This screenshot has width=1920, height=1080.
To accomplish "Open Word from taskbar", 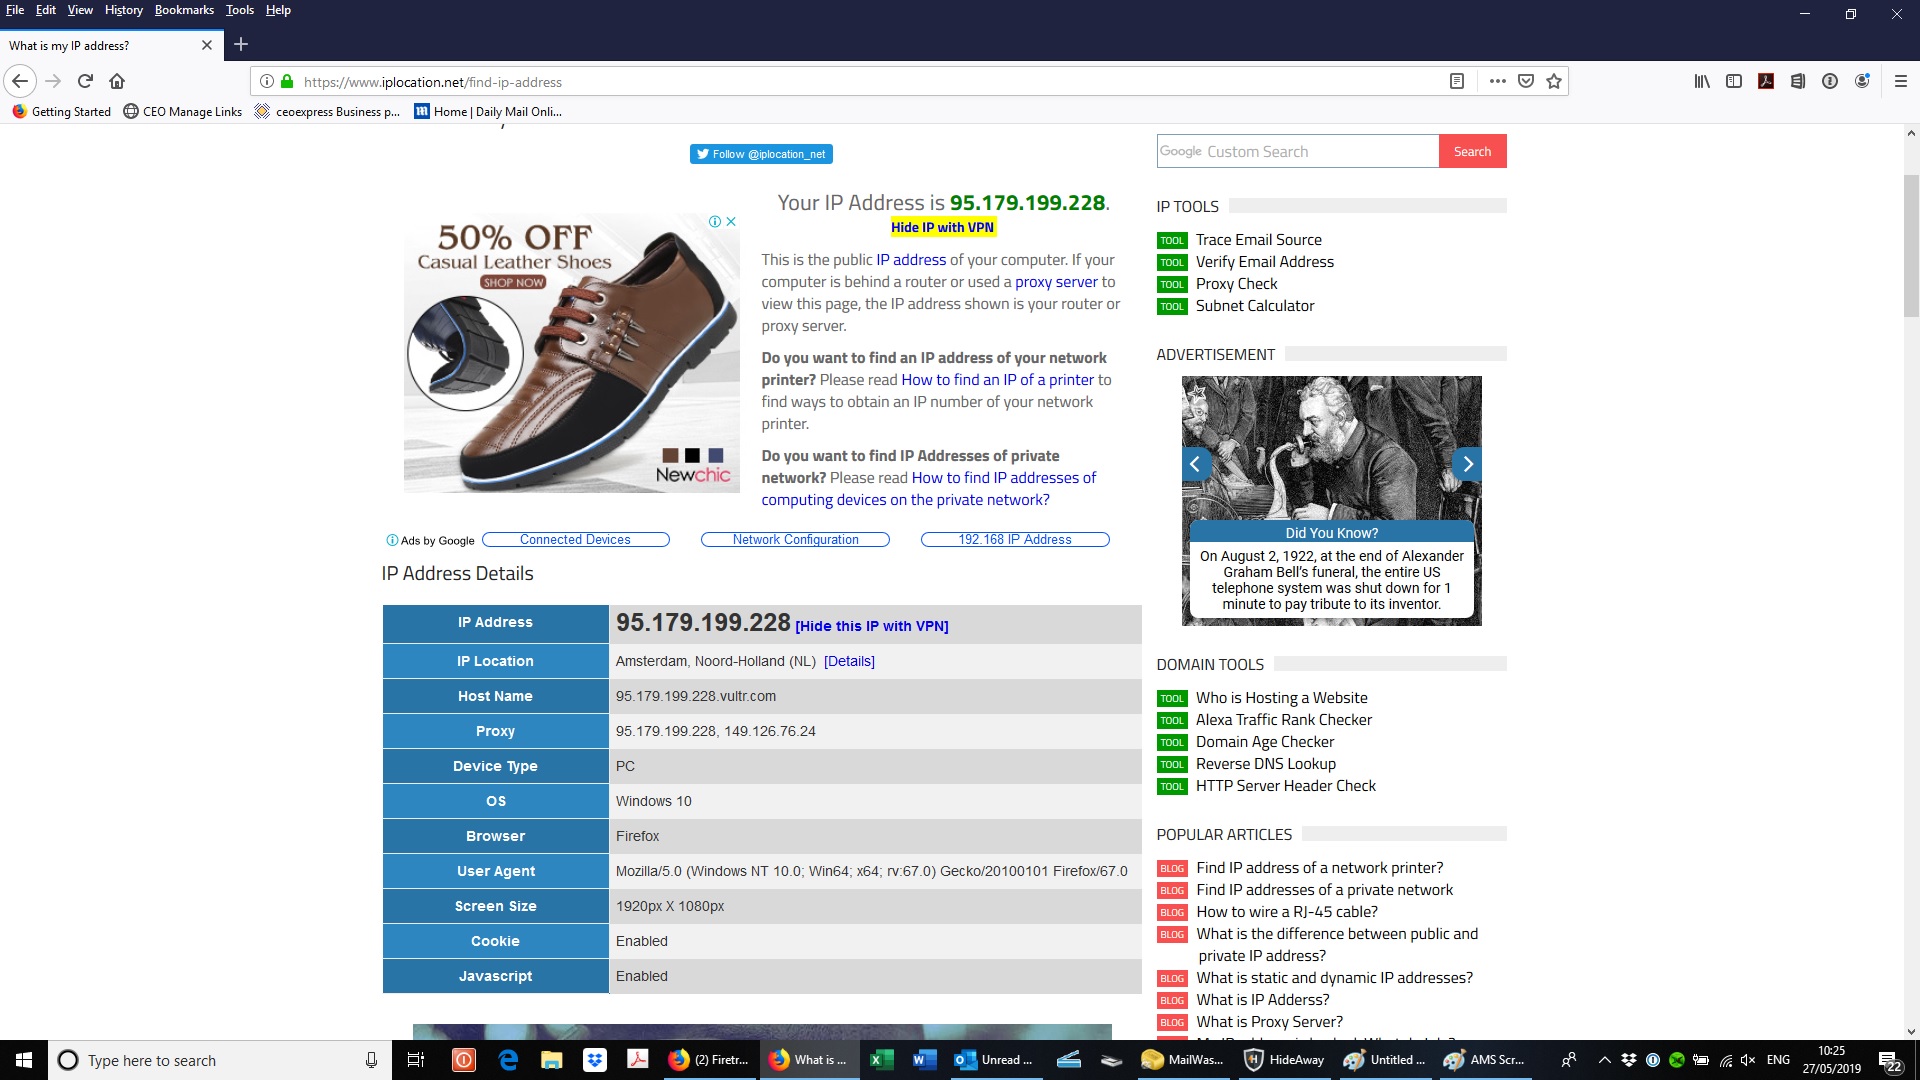I will 925,1060.
